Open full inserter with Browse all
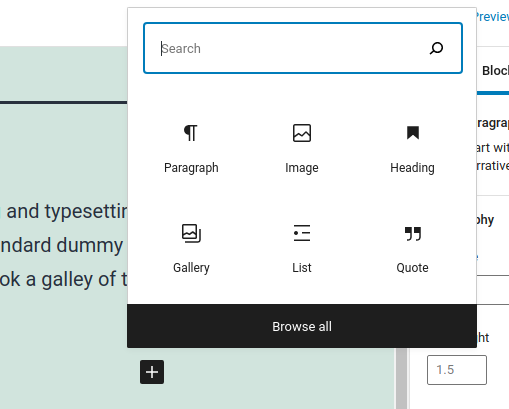The height and width of the screenshot is (409, 509). point(302,326)
